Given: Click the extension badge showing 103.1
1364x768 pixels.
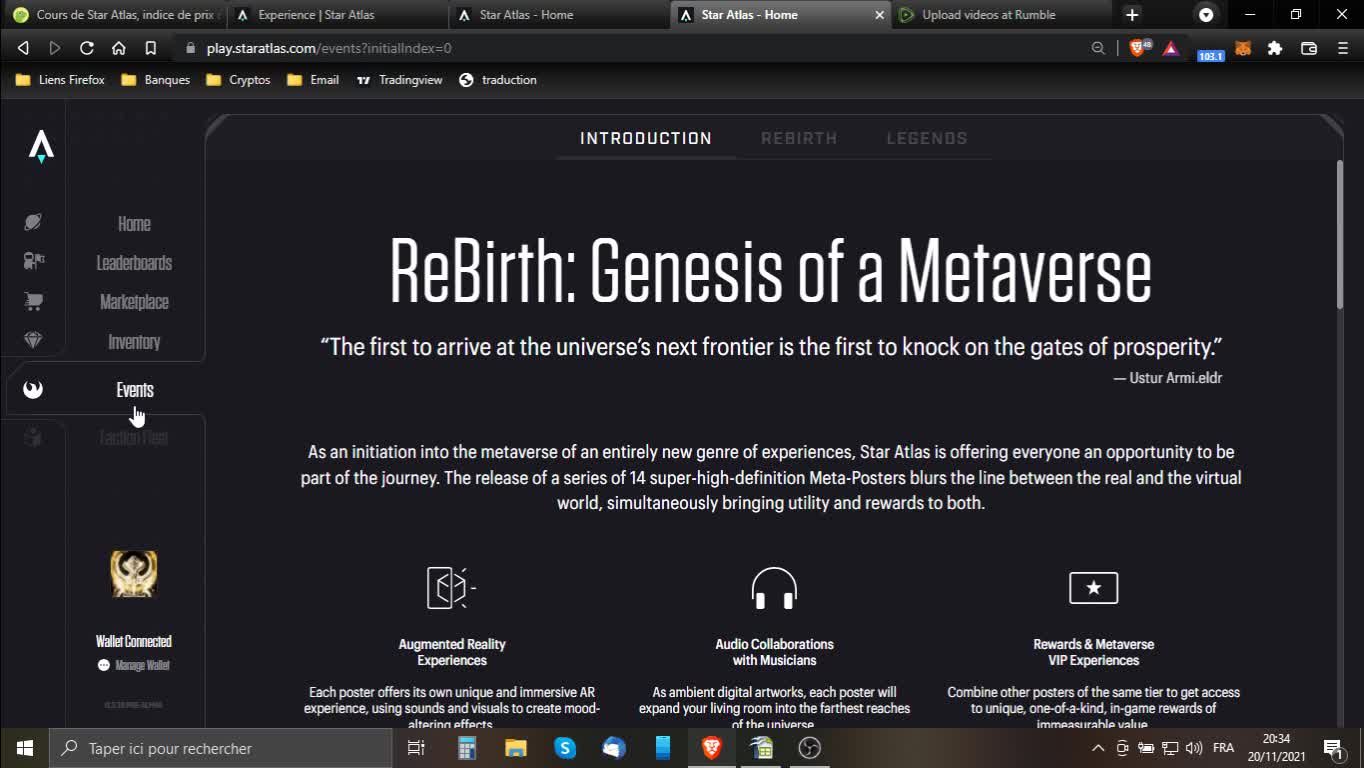Looking at the screenshot, I should pyautogui.click(x=1210, y=55).
